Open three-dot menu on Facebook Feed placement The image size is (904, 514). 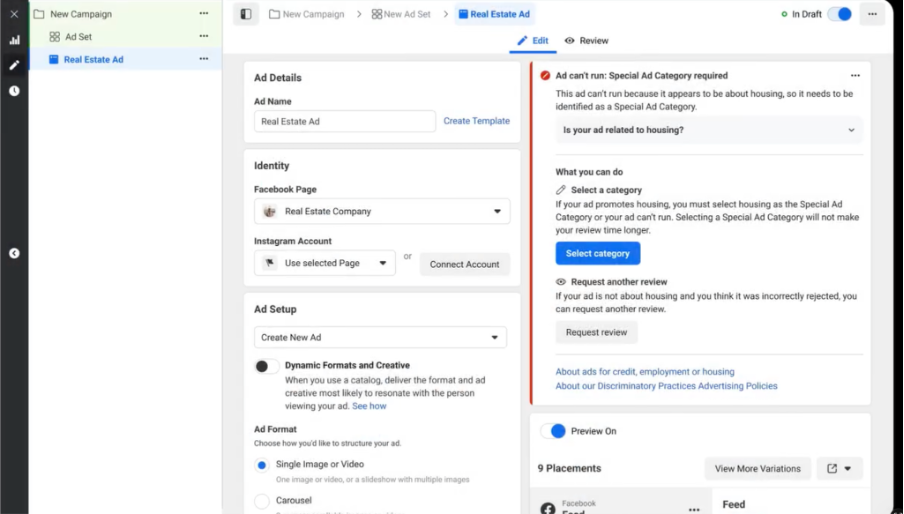(x=694, y=509)
